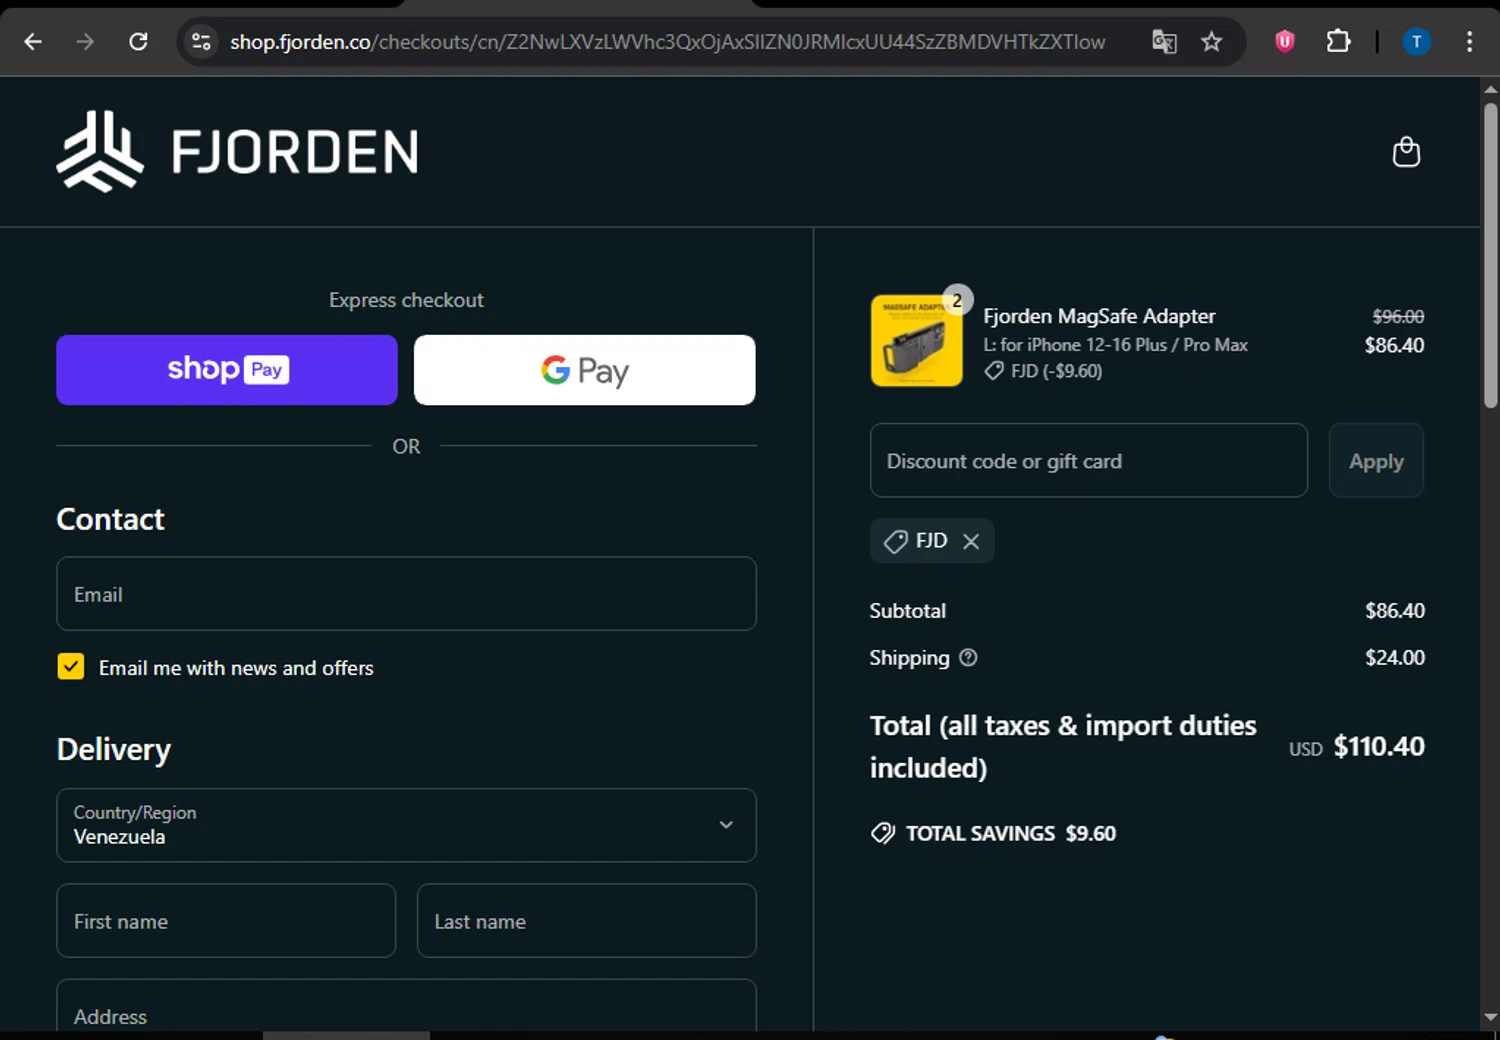
Task: Open the pink shield extension
Action: tap(1285, 41)
